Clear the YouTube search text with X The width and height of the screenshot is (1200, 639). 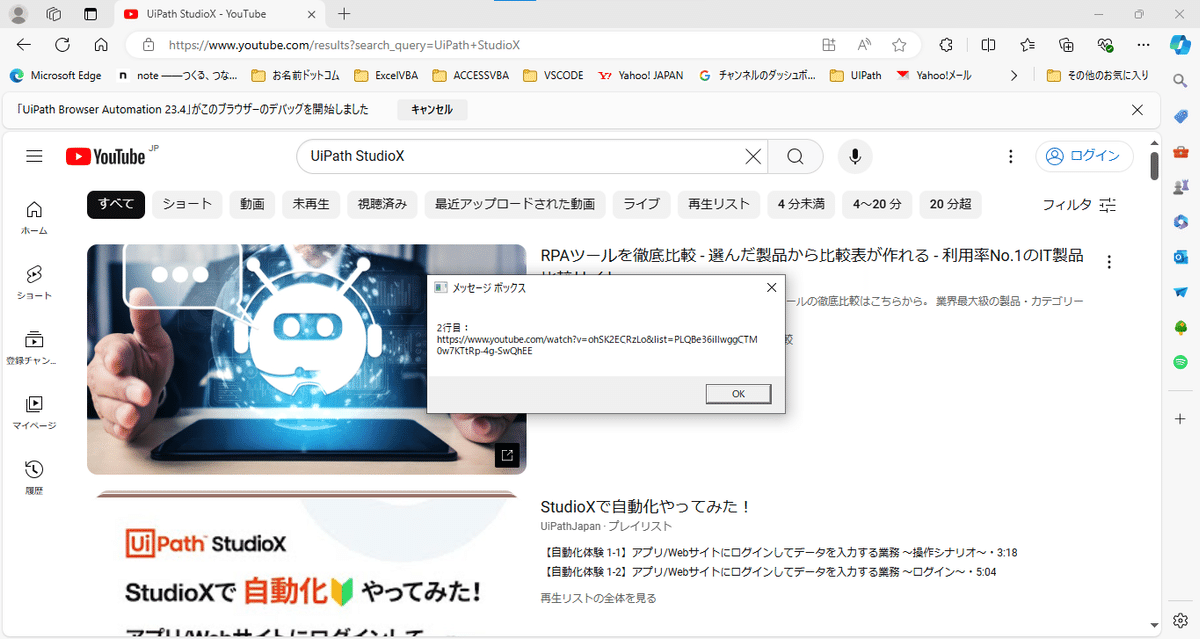(x=753, y=156)
